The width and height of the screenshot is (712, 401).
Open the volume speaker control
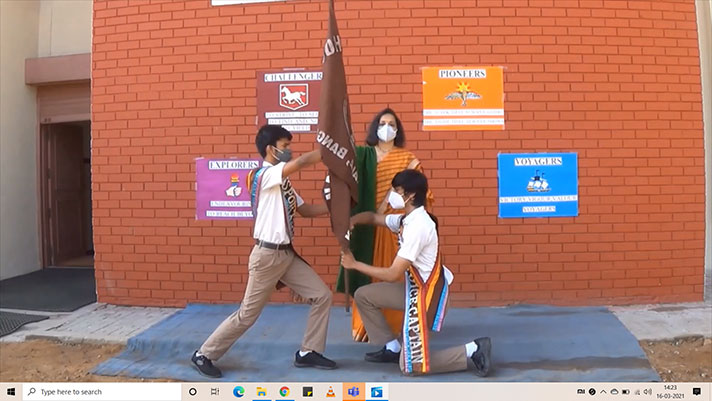(x=647, y=392)
